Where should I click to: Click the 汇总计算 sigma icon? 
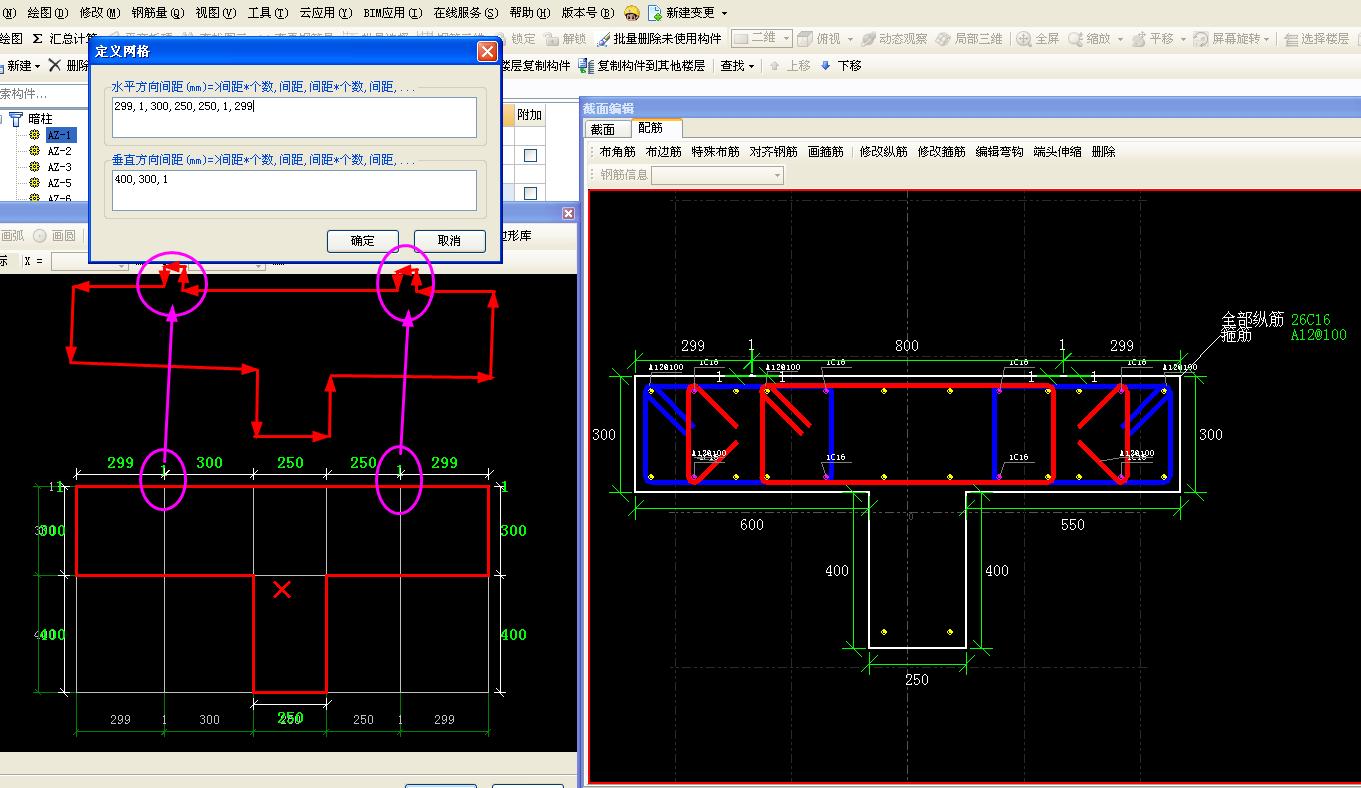pos(37,39)
